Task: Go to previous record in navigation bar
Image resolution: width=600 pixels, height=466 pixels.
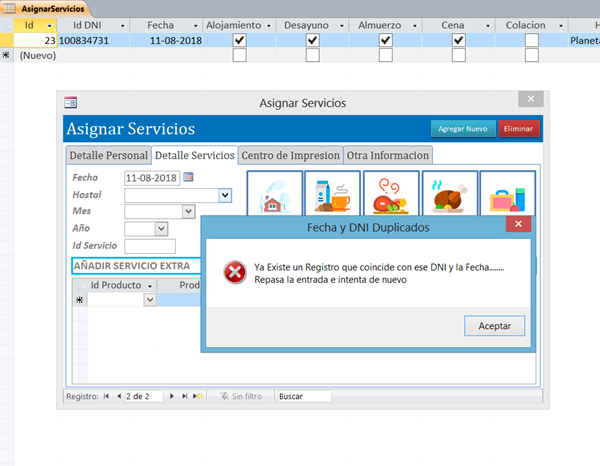Action: (x=119, y=396)
